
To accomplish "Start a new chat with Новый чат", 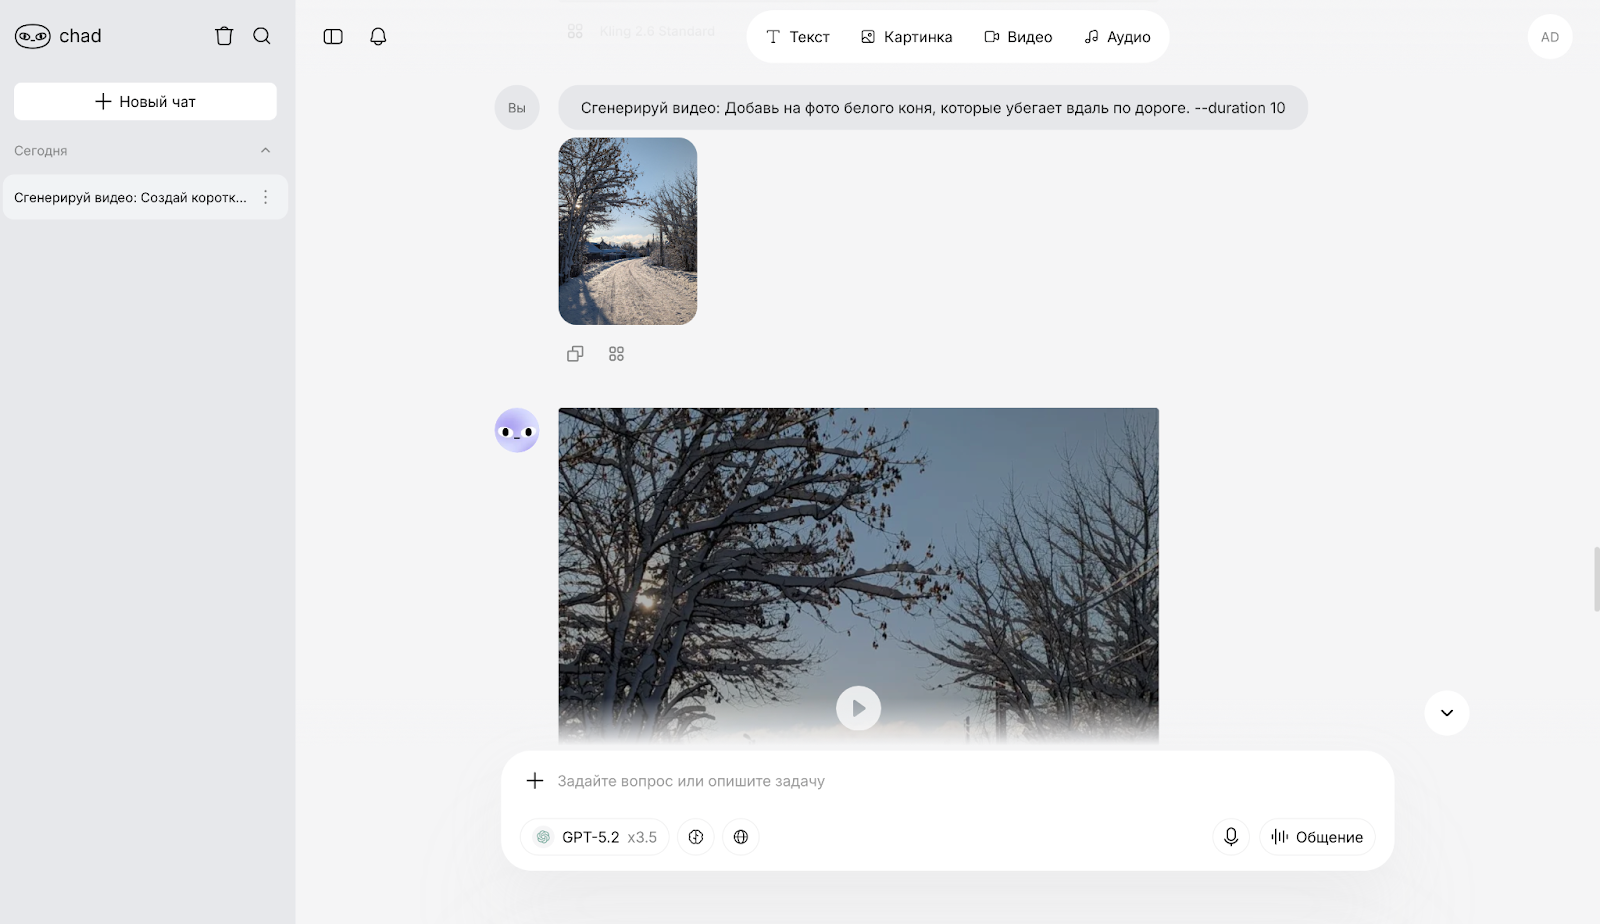I will [145, 102].
